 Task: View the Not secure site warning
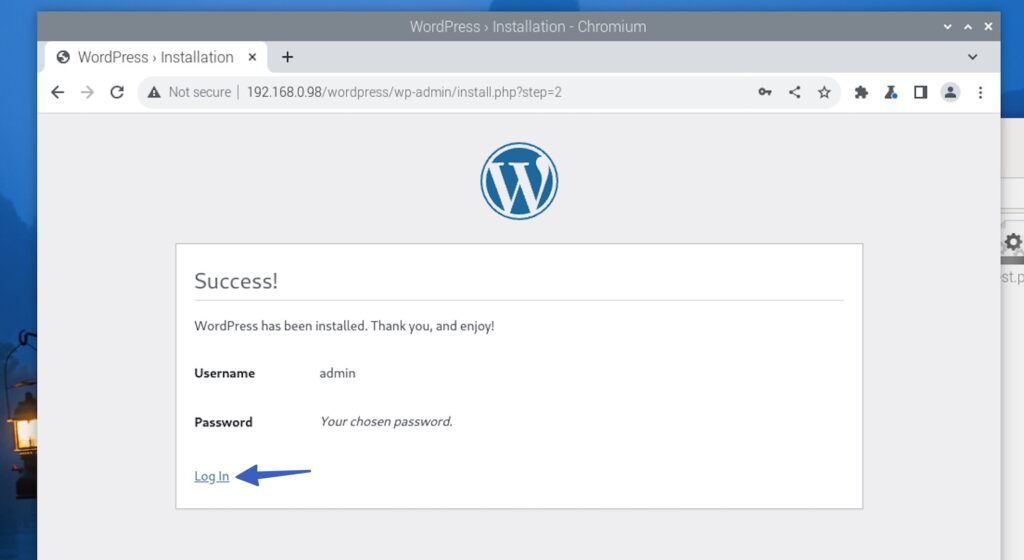coord(189,92)
